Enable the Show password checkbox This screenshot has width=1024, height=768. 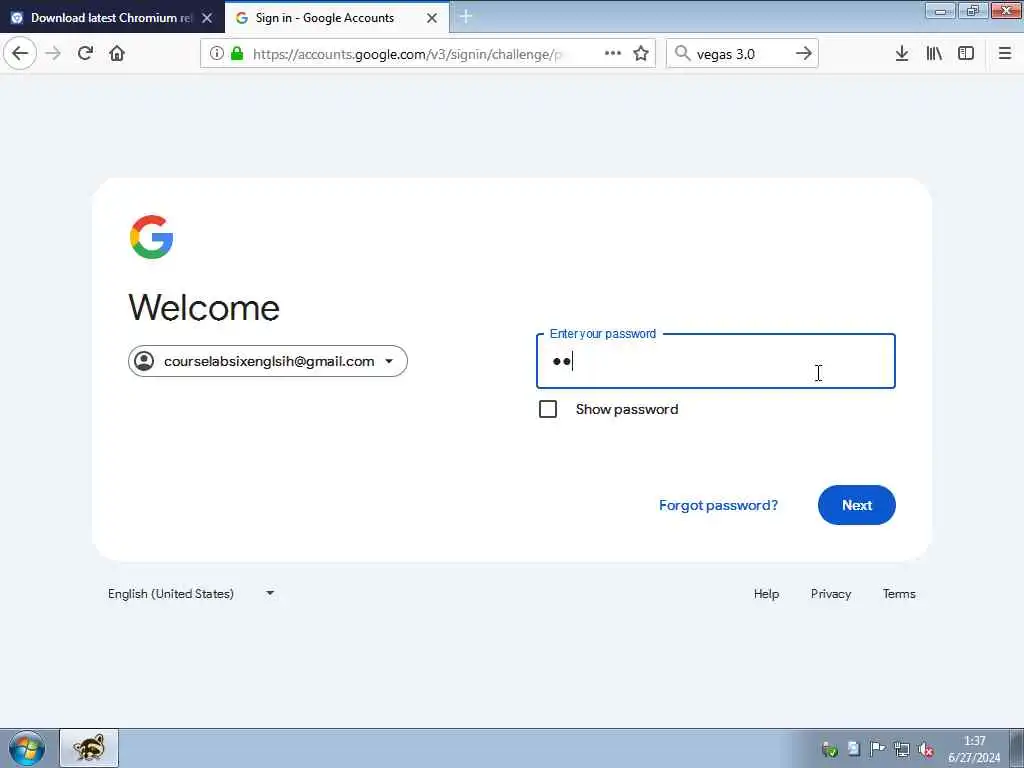548,409
